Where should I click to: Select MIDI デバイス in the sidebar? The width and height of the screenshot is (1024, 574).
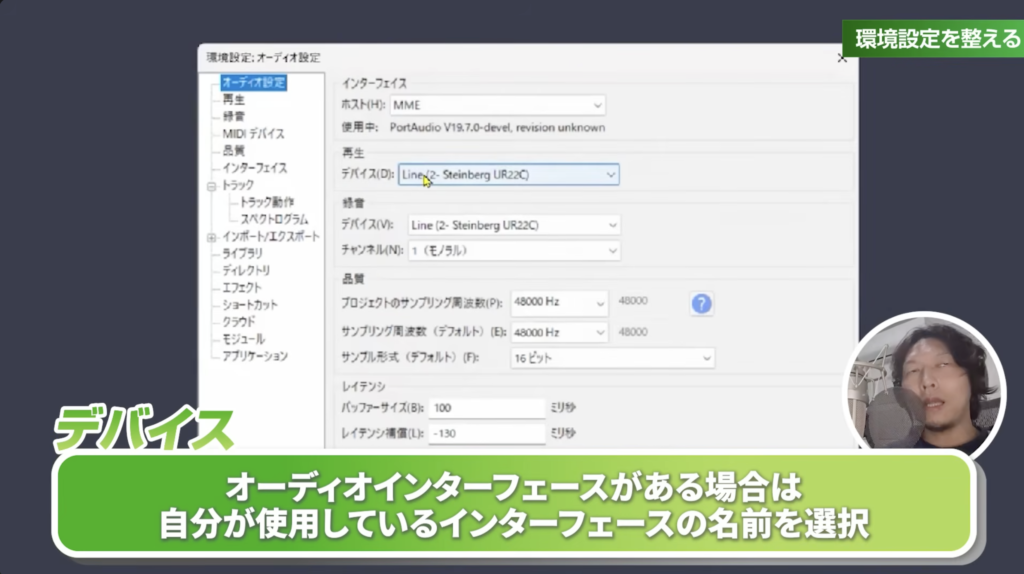(253, 134)
